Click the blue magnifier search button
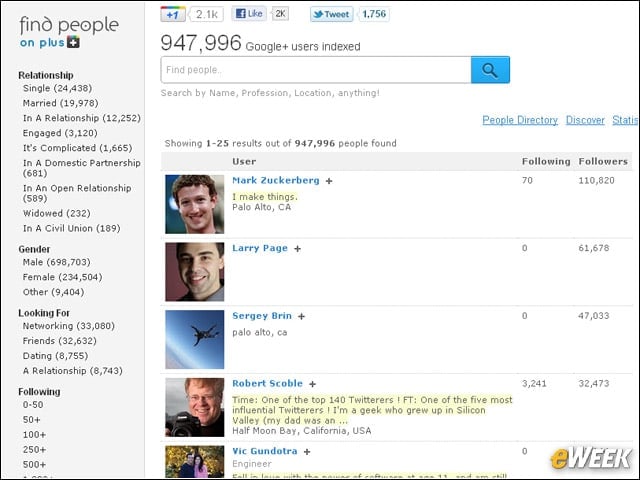Viewport: 640px width, 480px height. click(x=490, y=70)
